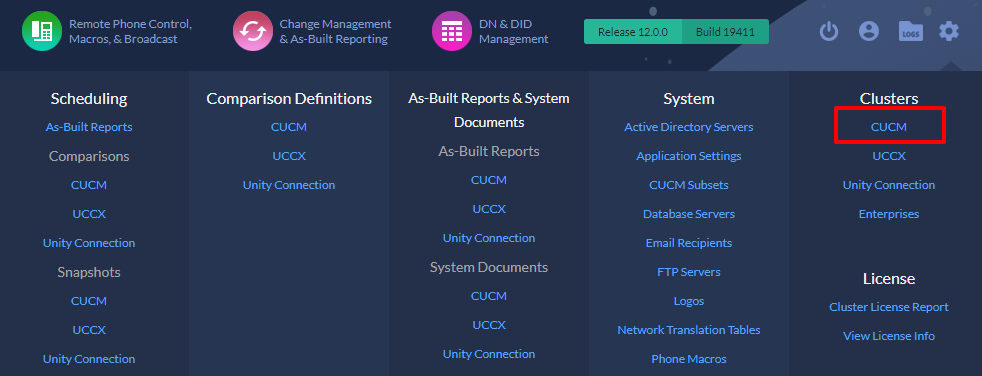Open CUCM Subsets
The height and width of the screenshot is (376, 982).
(689, 185)
